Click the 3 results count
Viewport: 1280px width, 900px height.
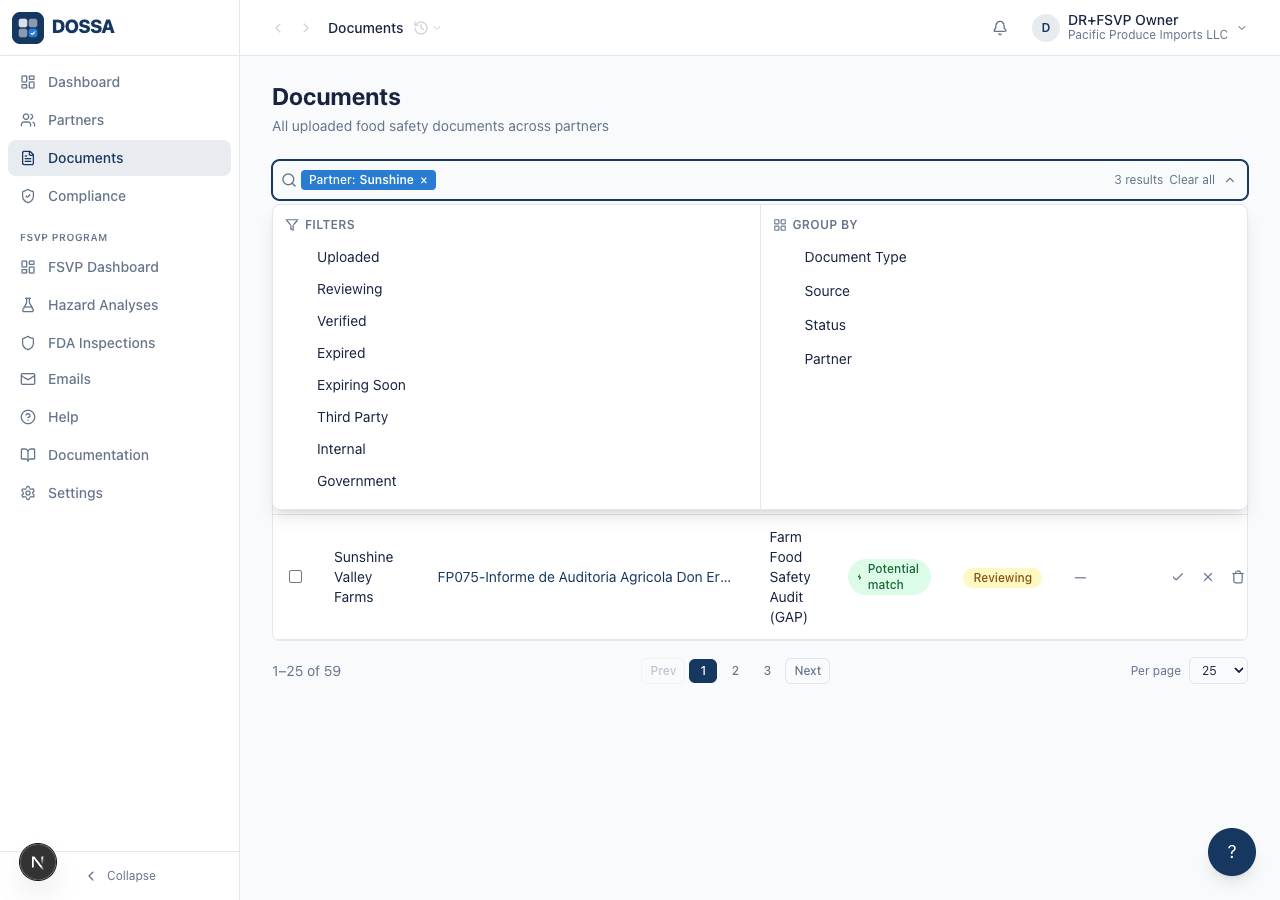1138,180
